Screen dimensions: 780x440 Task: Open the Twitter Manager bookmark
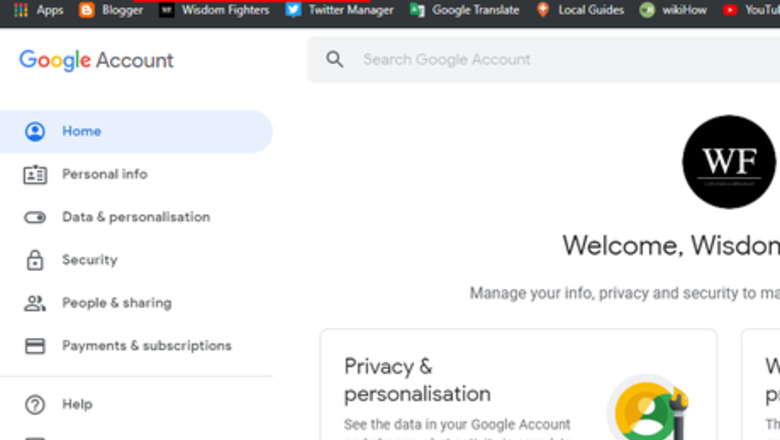(339, 10)
